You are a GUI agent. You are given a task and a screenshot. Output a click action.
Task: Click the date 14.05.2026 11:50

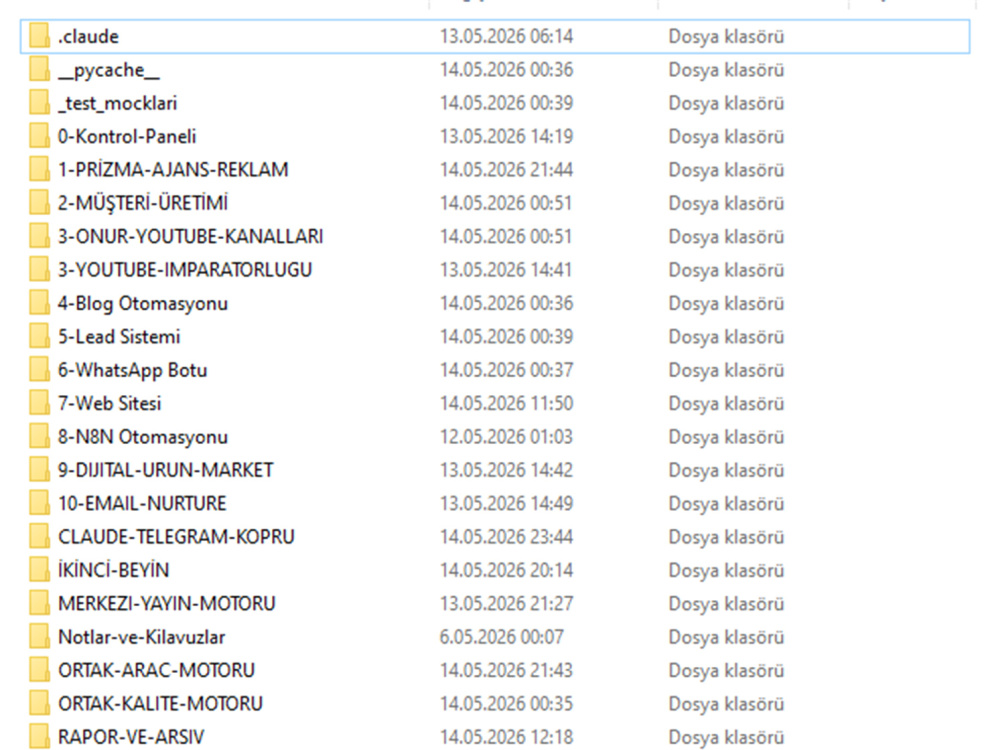click(x=506, y=404)
